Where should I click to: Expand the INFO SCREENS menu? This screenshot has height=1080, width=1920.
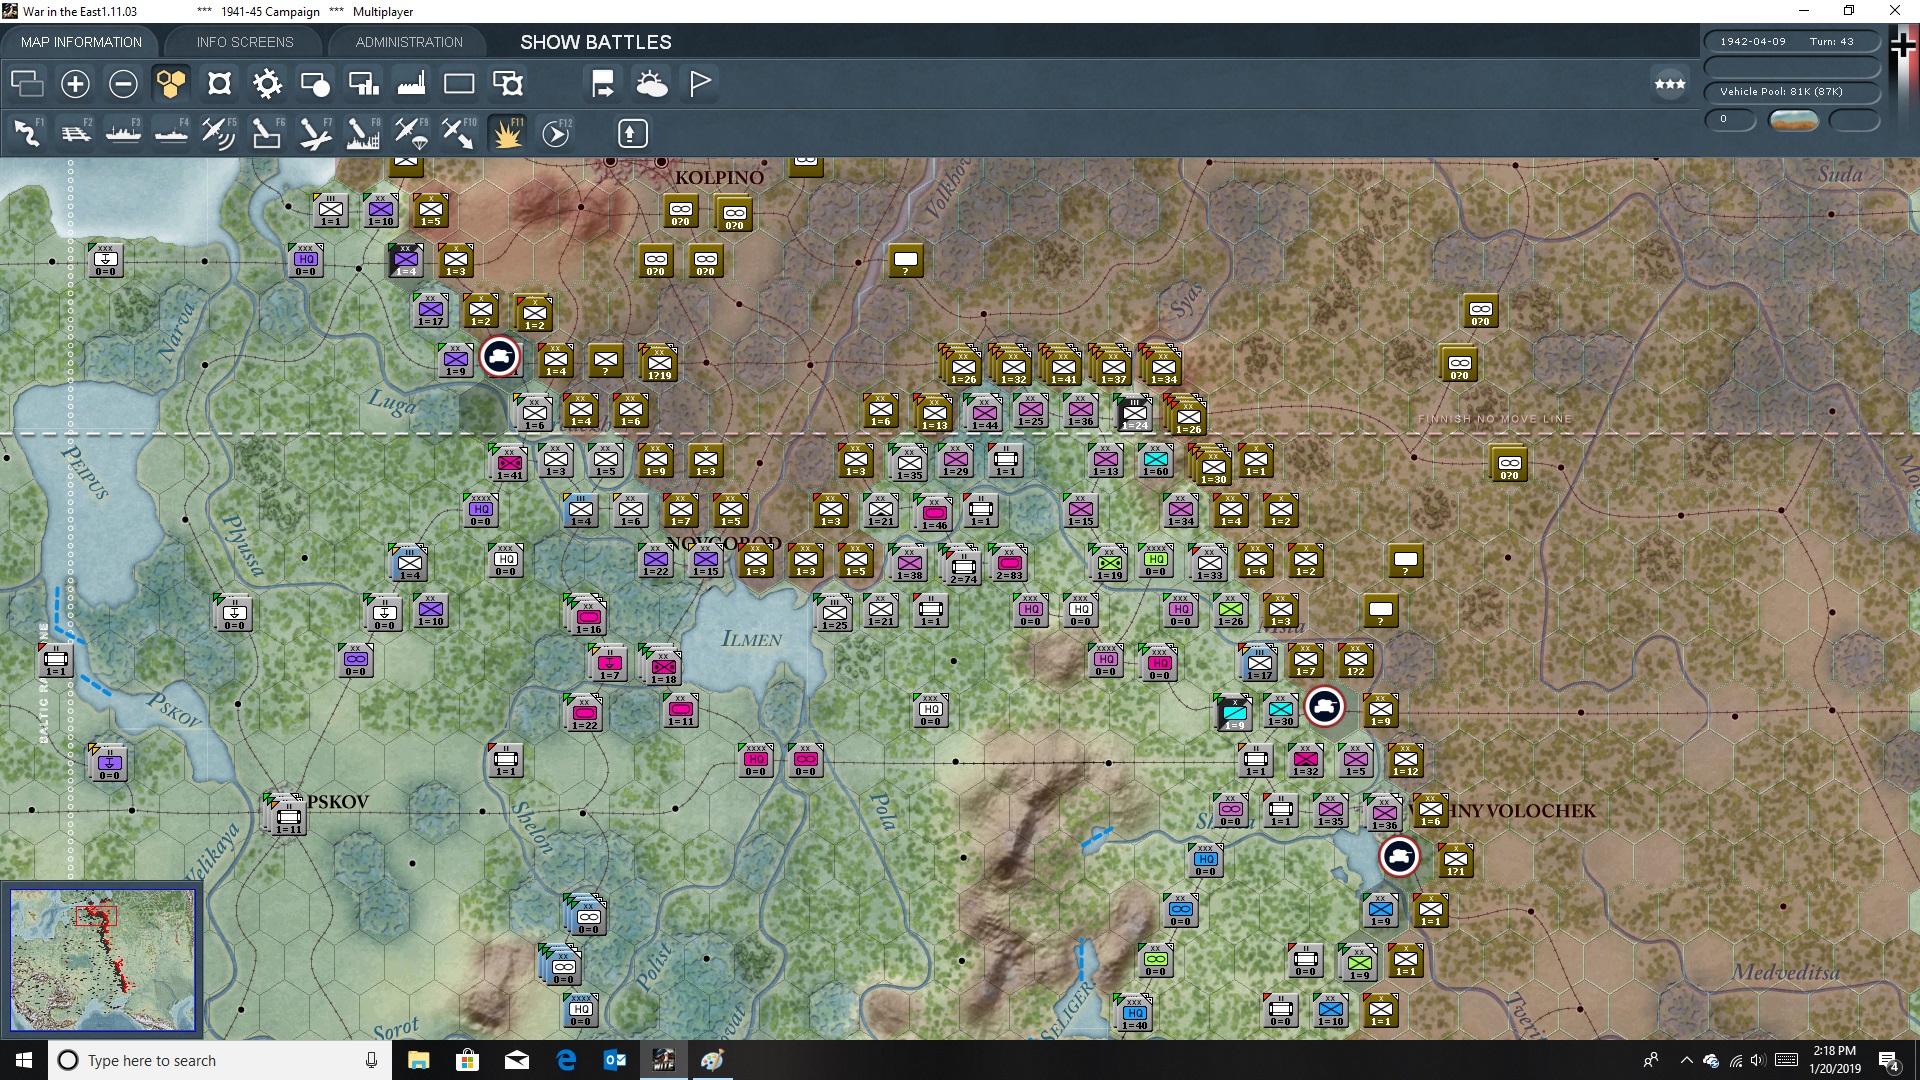(244, 42)
